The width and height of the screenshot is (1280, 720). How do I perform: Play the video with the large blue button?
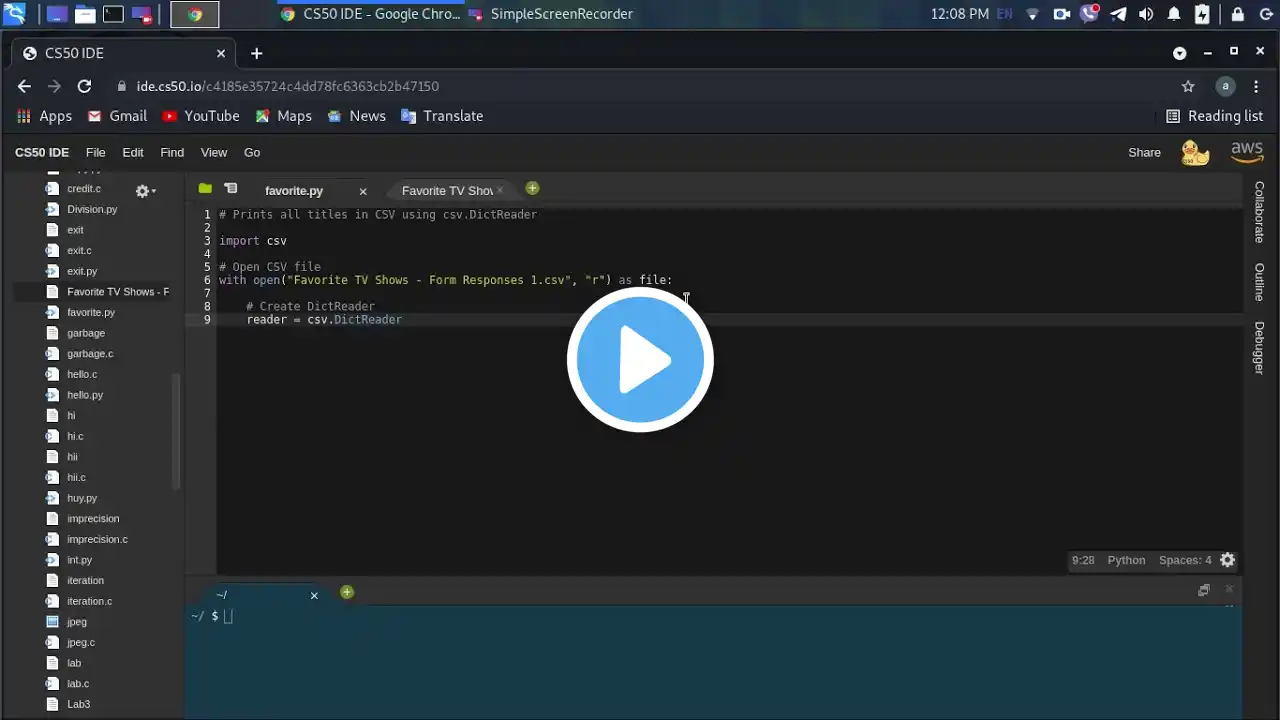[640, 359]
